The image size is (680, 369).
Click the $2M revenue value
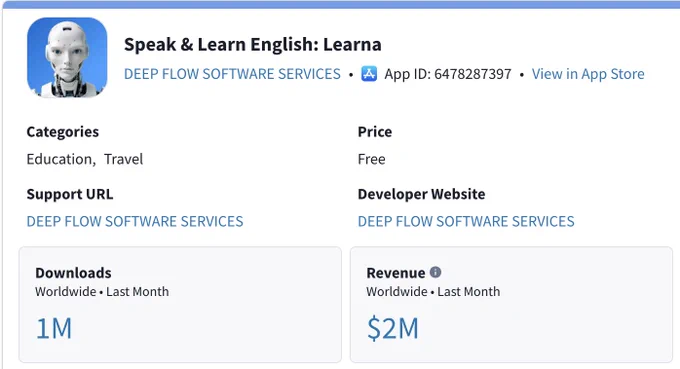click(393, 328)
